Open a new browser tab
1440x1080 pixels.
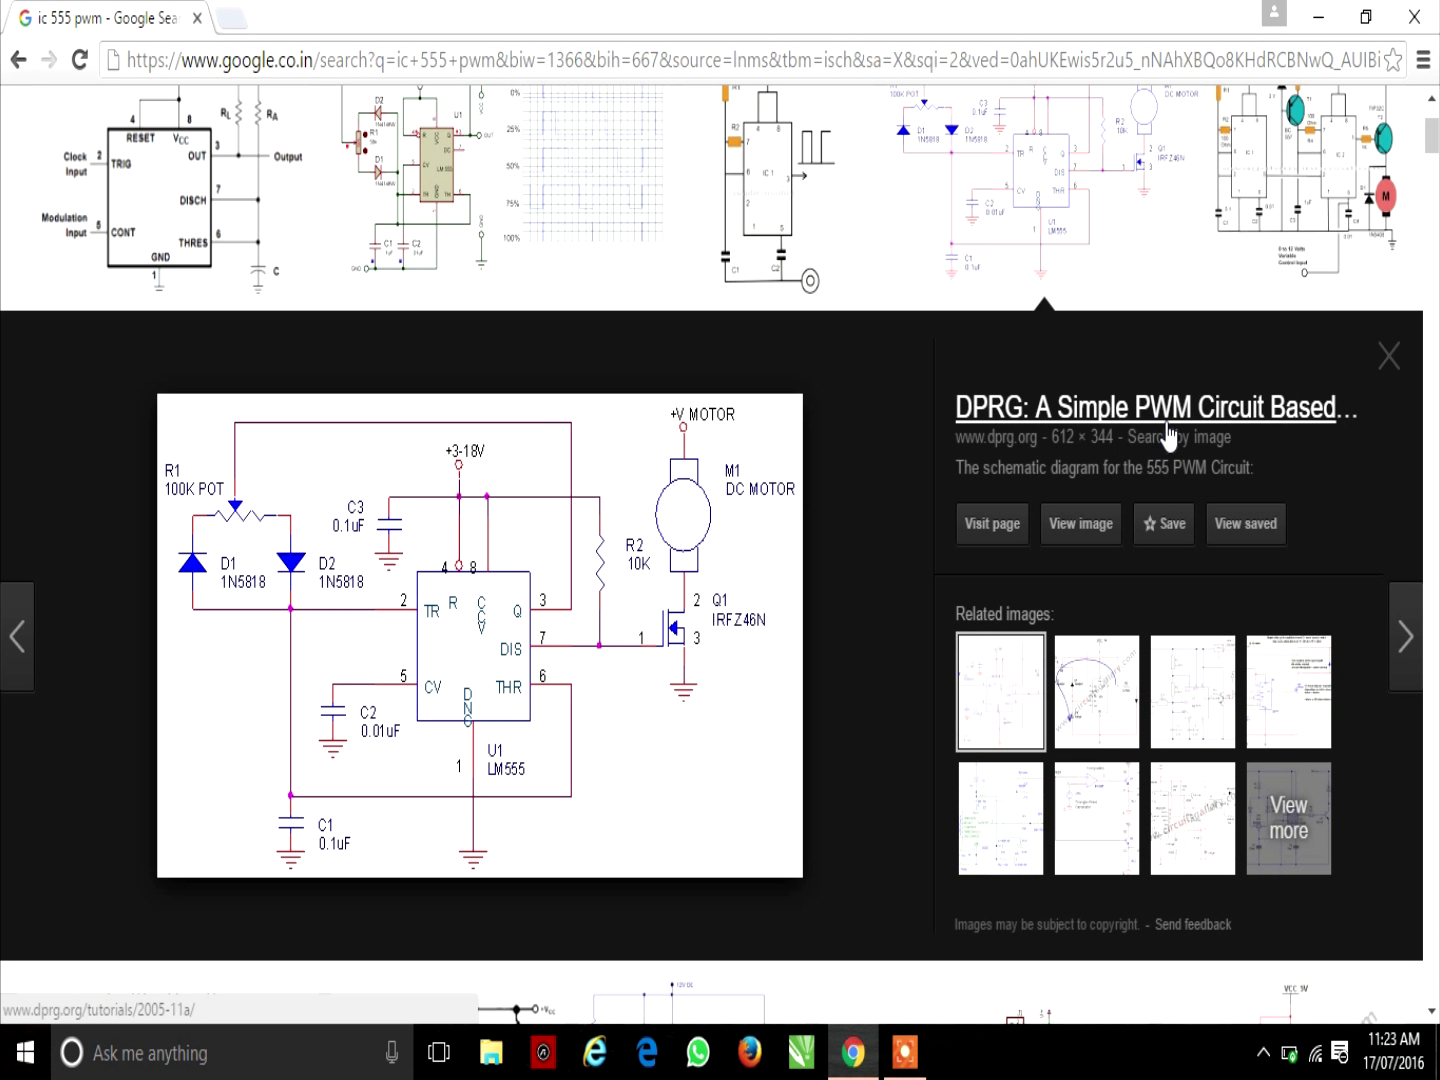pyautogui.click(x=231, y=17)
